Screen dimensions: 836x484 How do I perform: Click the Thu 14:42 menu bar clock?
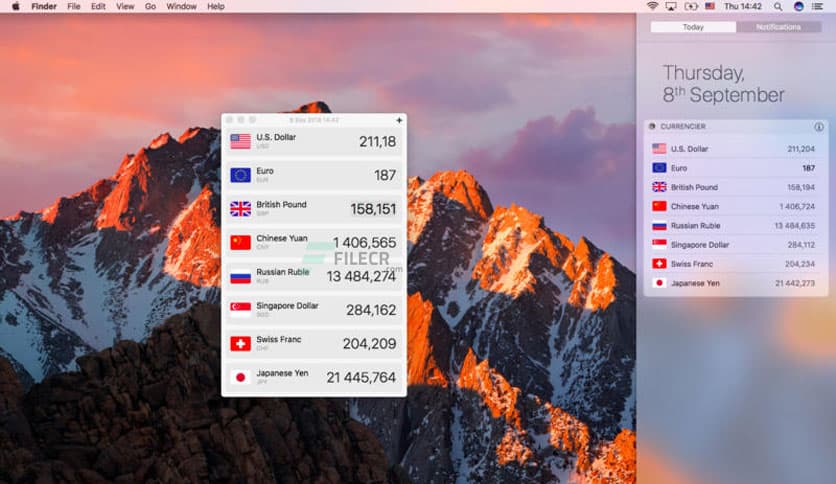[743, 6]
